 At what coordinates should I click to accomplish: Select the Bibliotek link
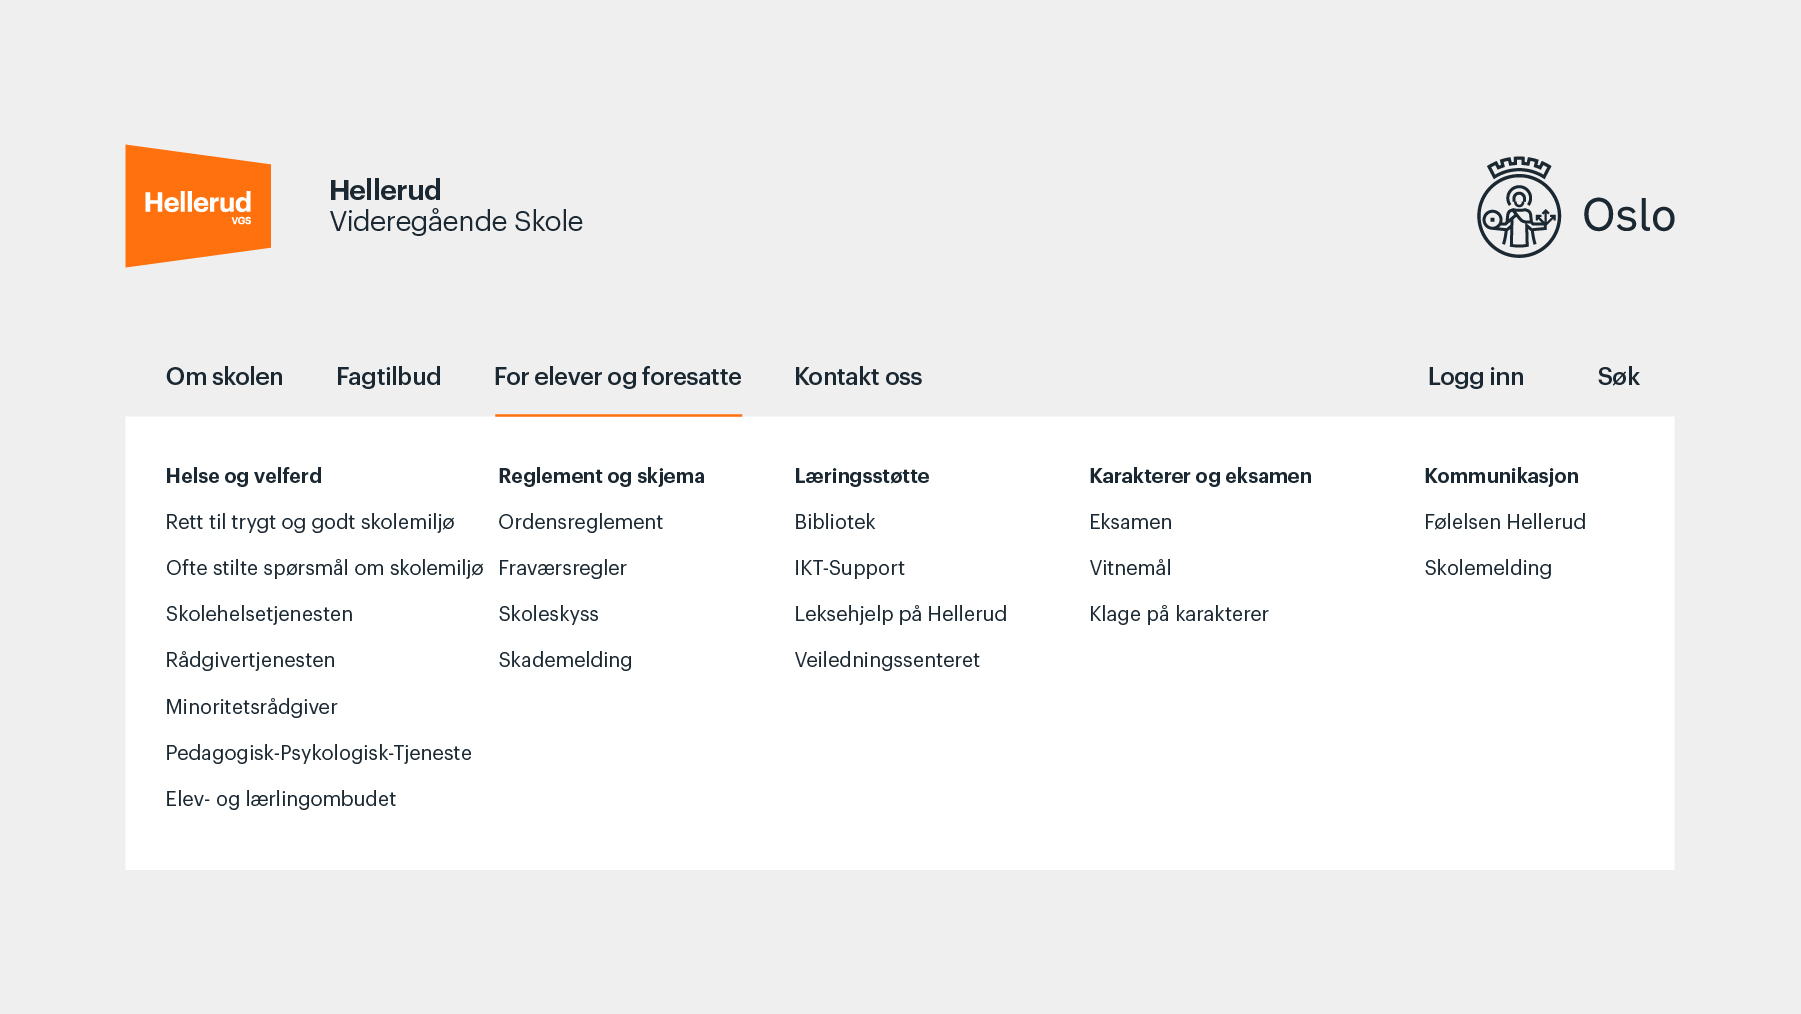point(834,522)
